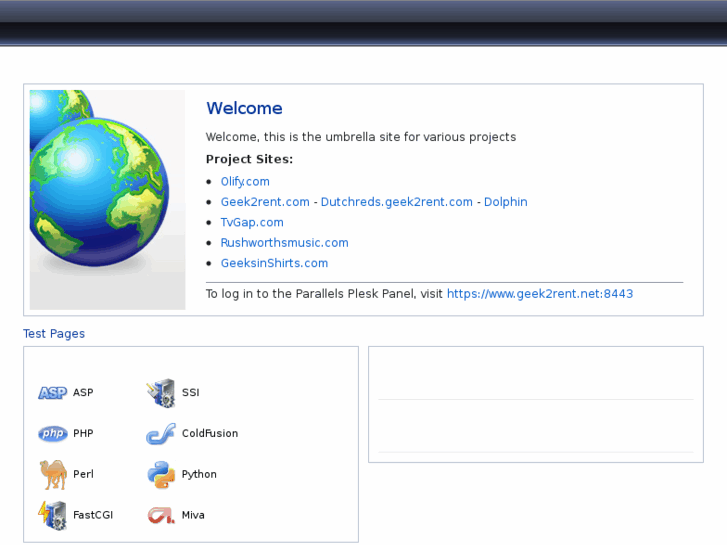Click the FastCGI lightning icon
727x545 pixels.
52,515
